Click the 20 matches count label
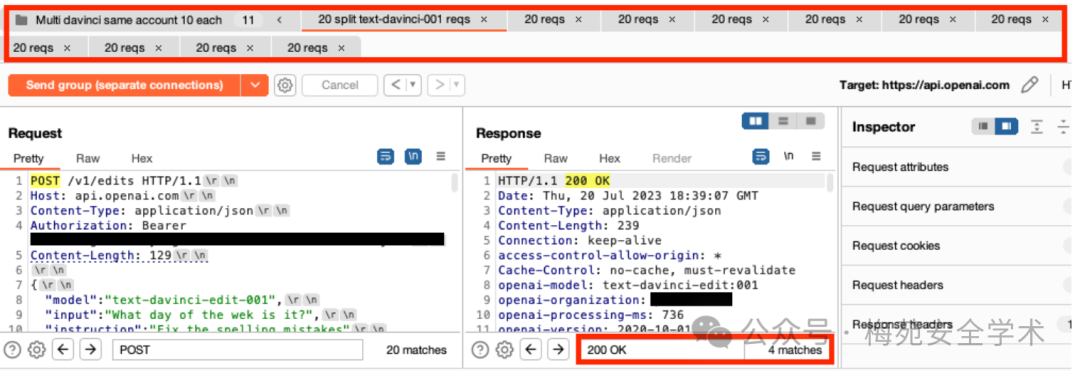The width and height of the screenshot is (1080, 376). [416, 350]
